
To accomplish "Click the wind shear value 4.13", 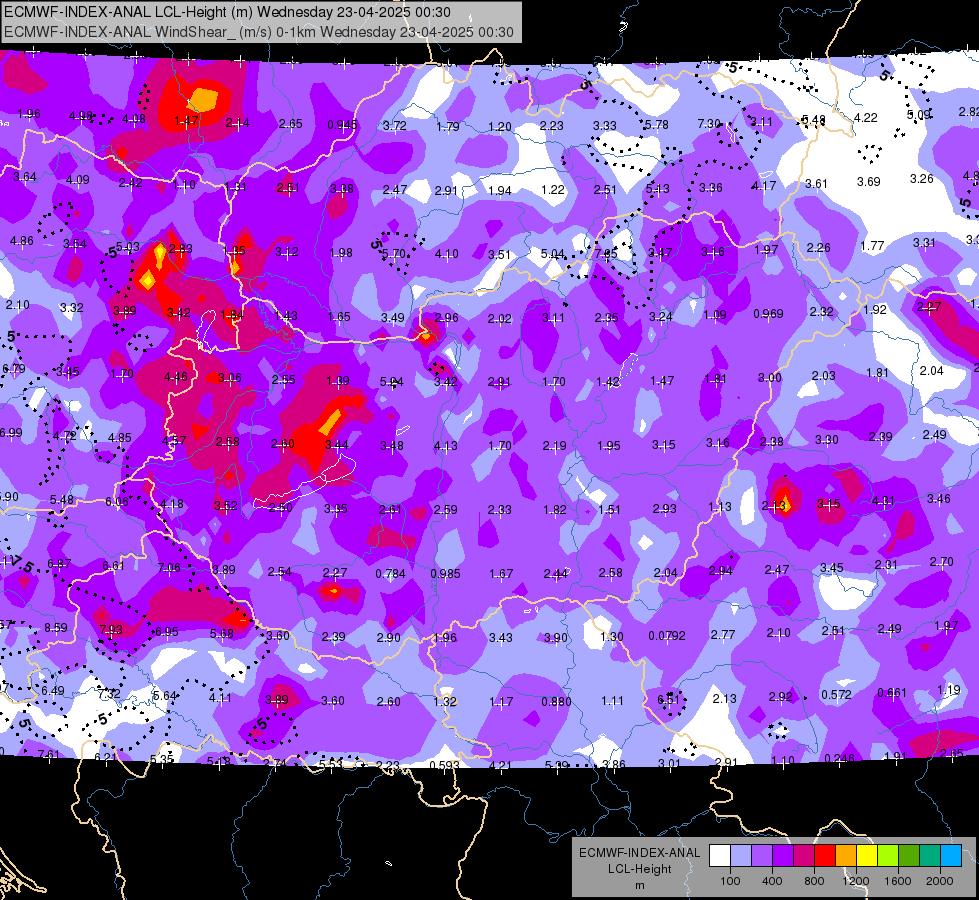I will [445, 445].
